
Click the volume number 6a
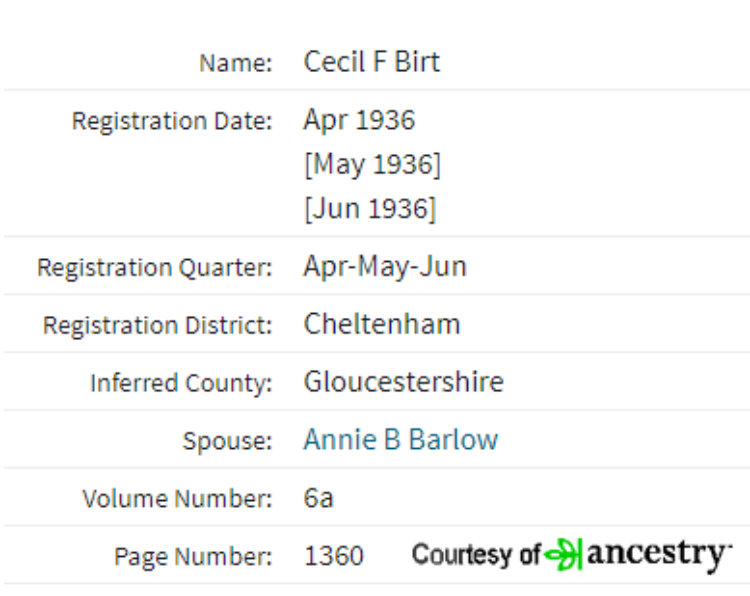pos(319,498)
